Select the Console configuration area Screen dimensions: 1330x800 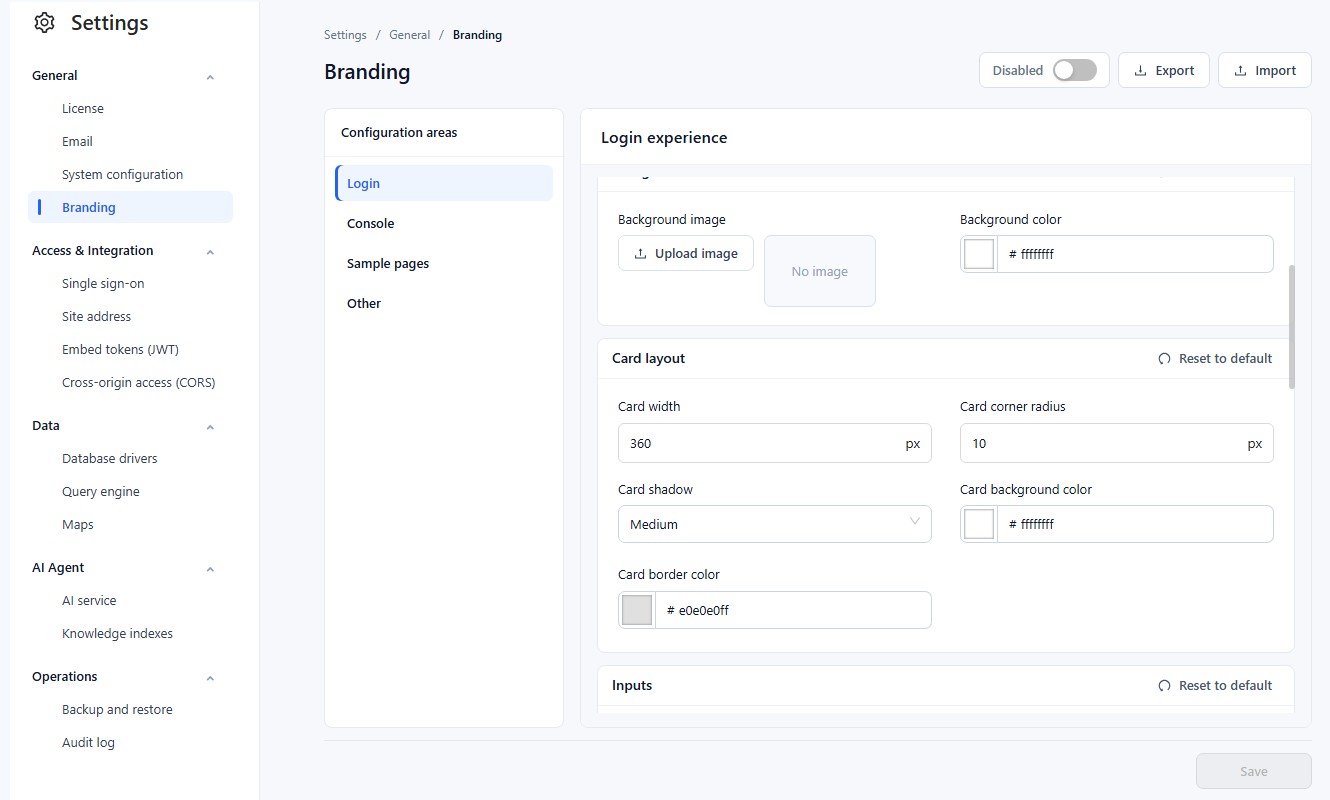point(444,223)
